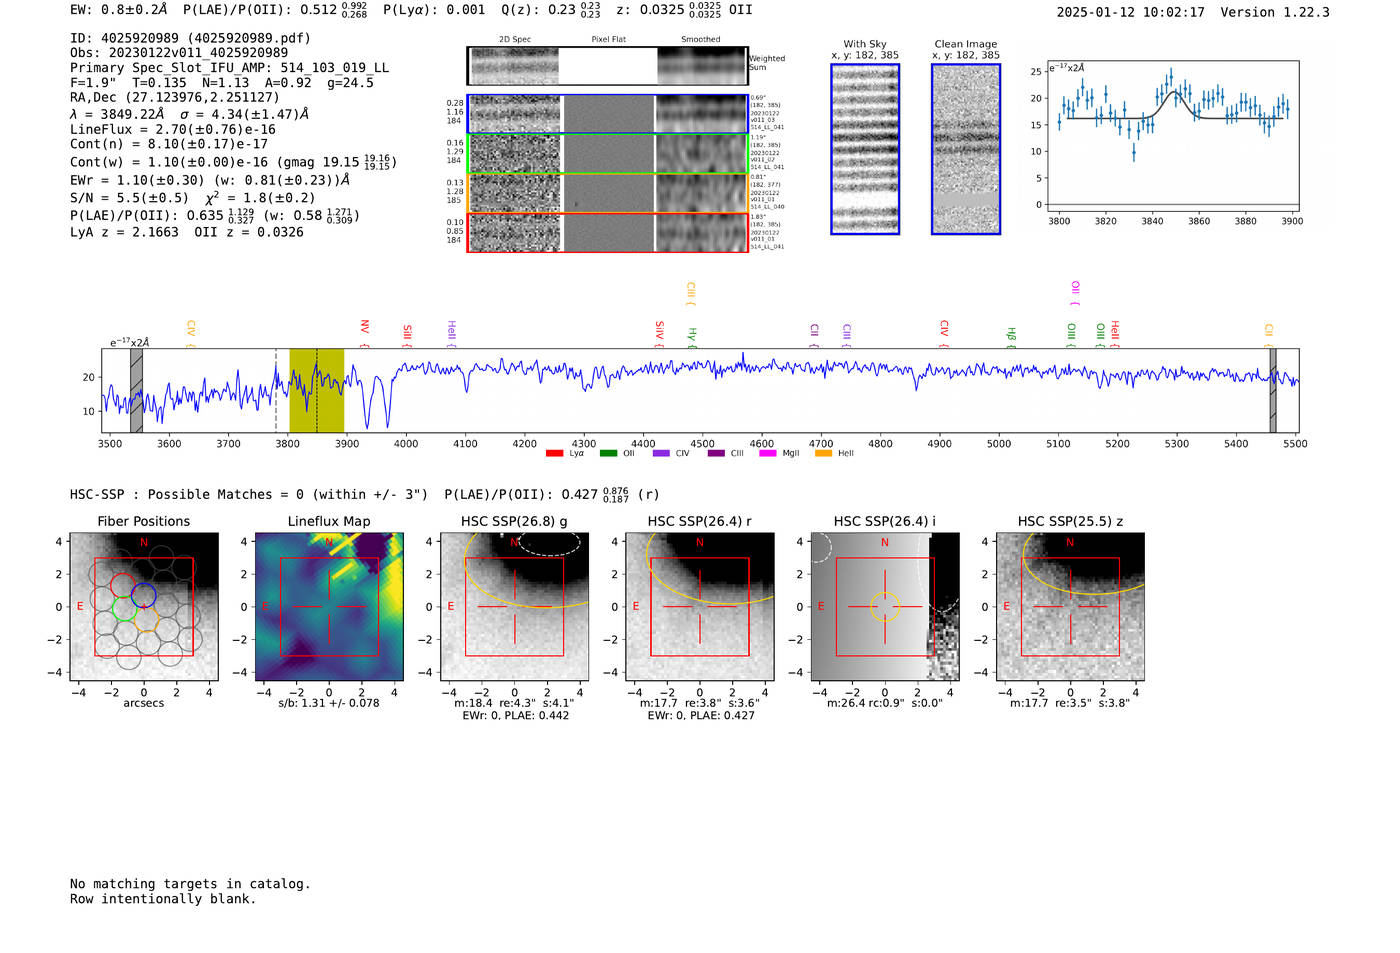This screenshot has width=1400, height=953.
Task: Click the 'EWr: 0, PLAE: 0.442' caption
Action: 515,715
